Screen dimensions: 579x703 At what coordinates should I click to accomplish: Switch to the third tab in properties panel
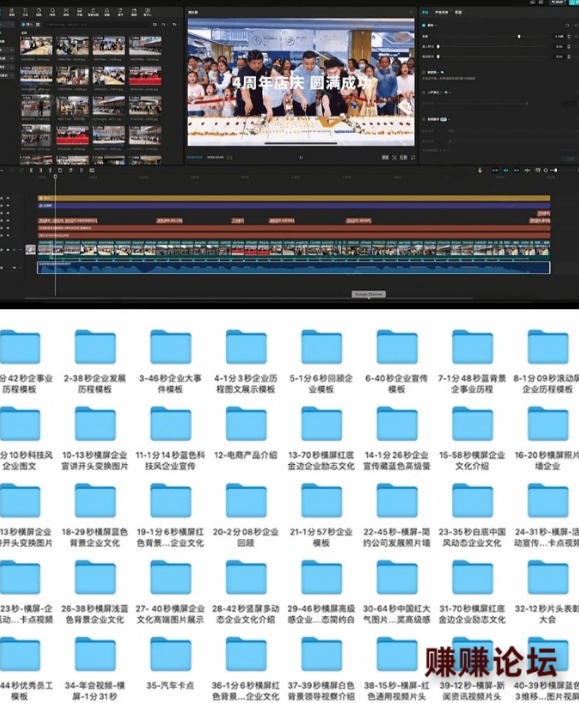click(x=458, y=12)
